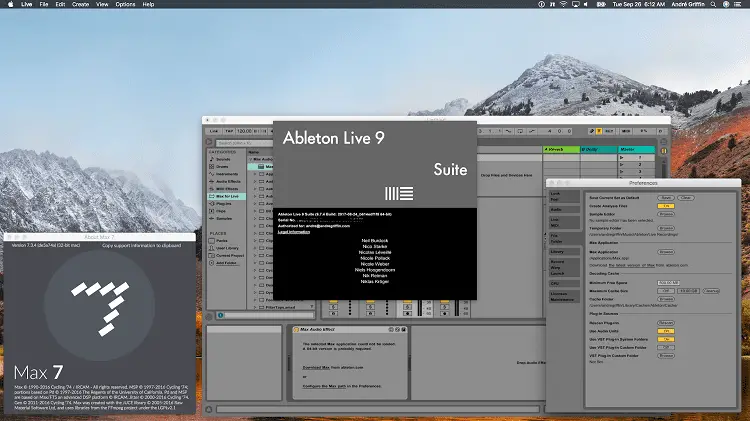Open Licenses Maintenance preferences tab

pyautogui.click(x=563, y=297)
